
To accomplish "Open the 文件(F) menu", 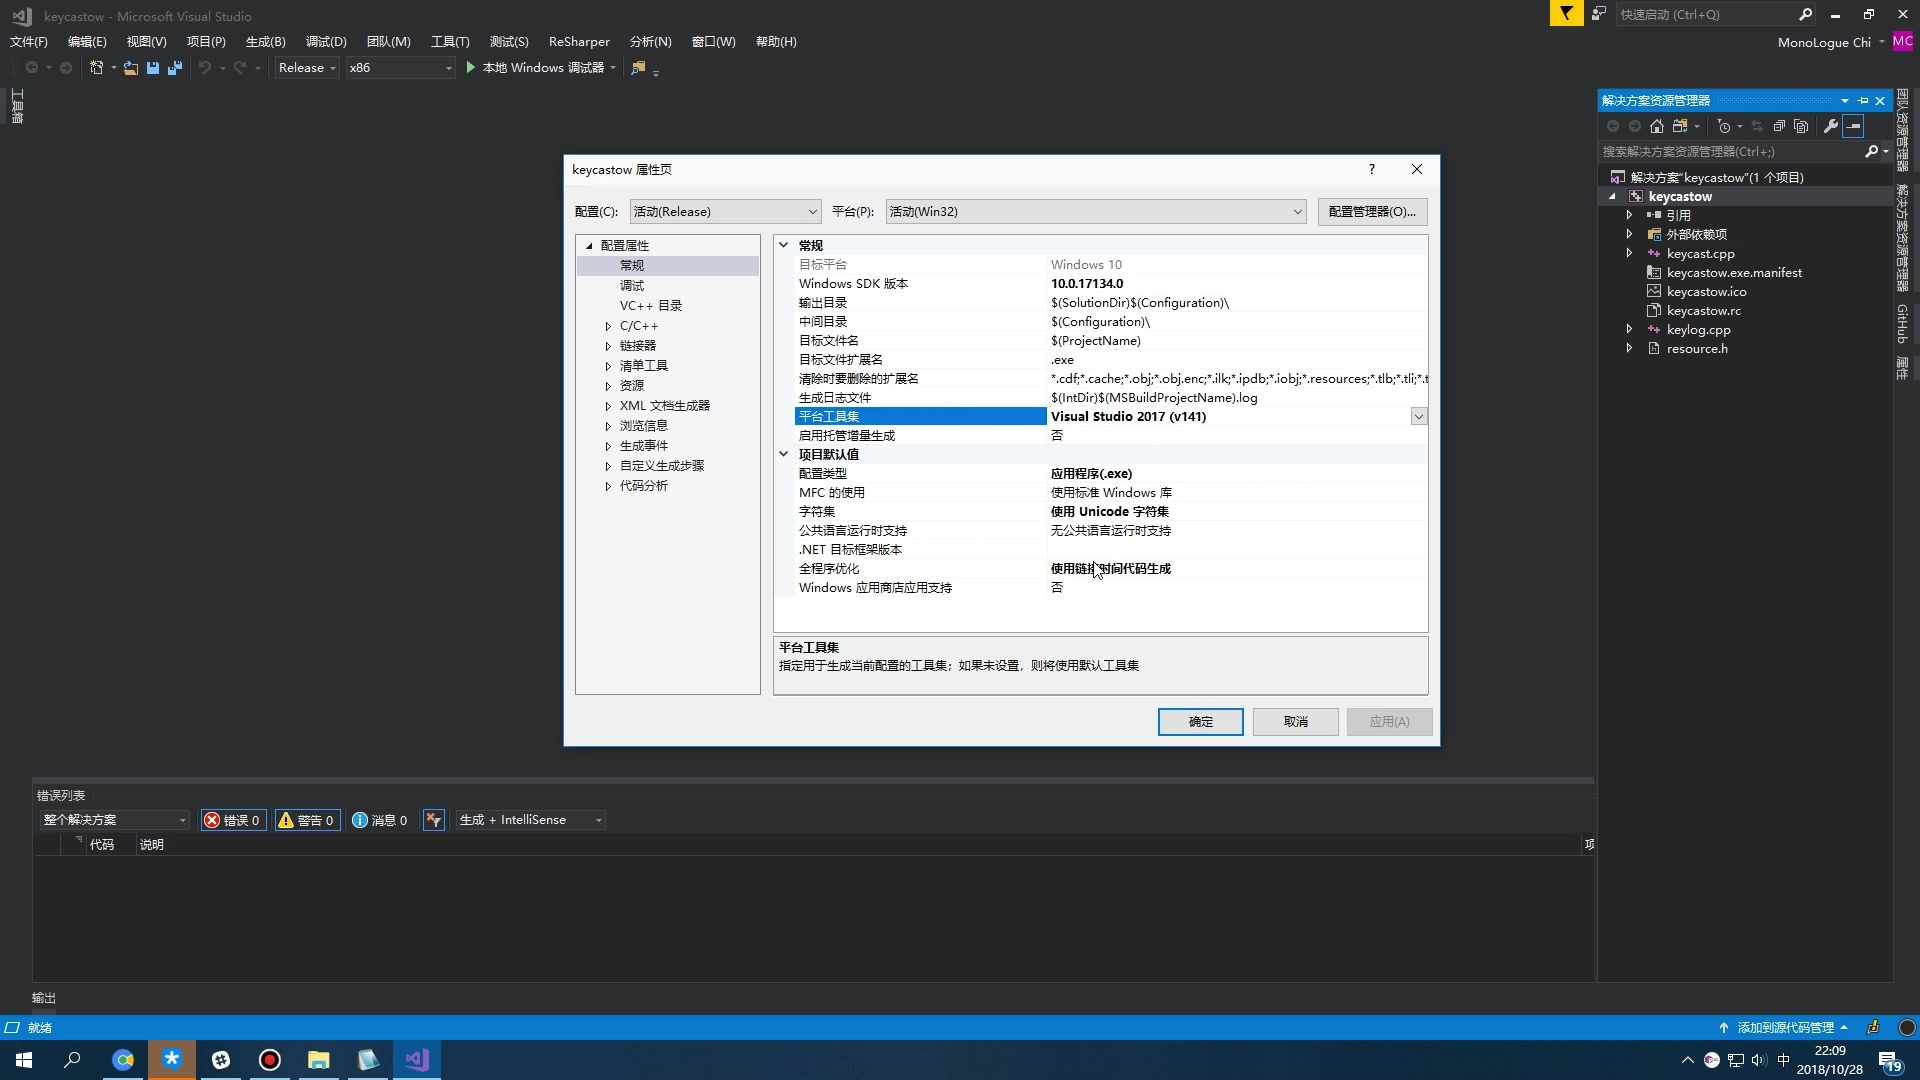I will point(28,42).
